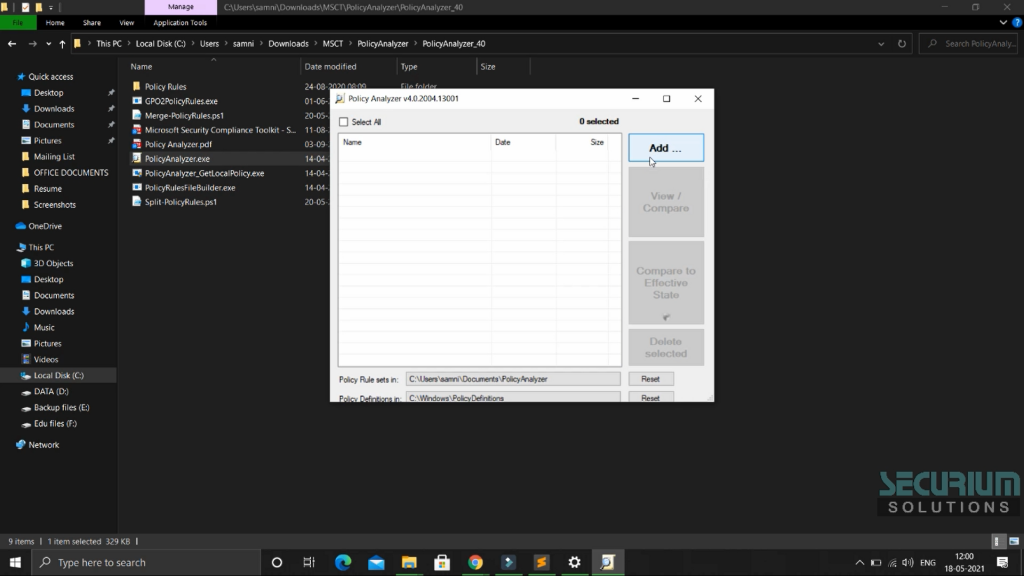Expand the address bar history dropdown

pos(881,44)
